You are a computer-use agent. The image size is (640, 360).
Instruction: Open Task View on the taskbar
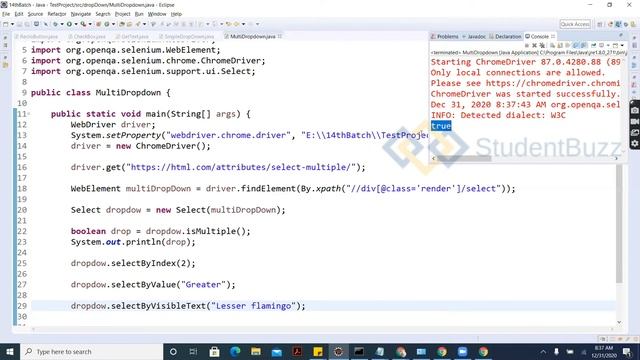pos(193,351)
